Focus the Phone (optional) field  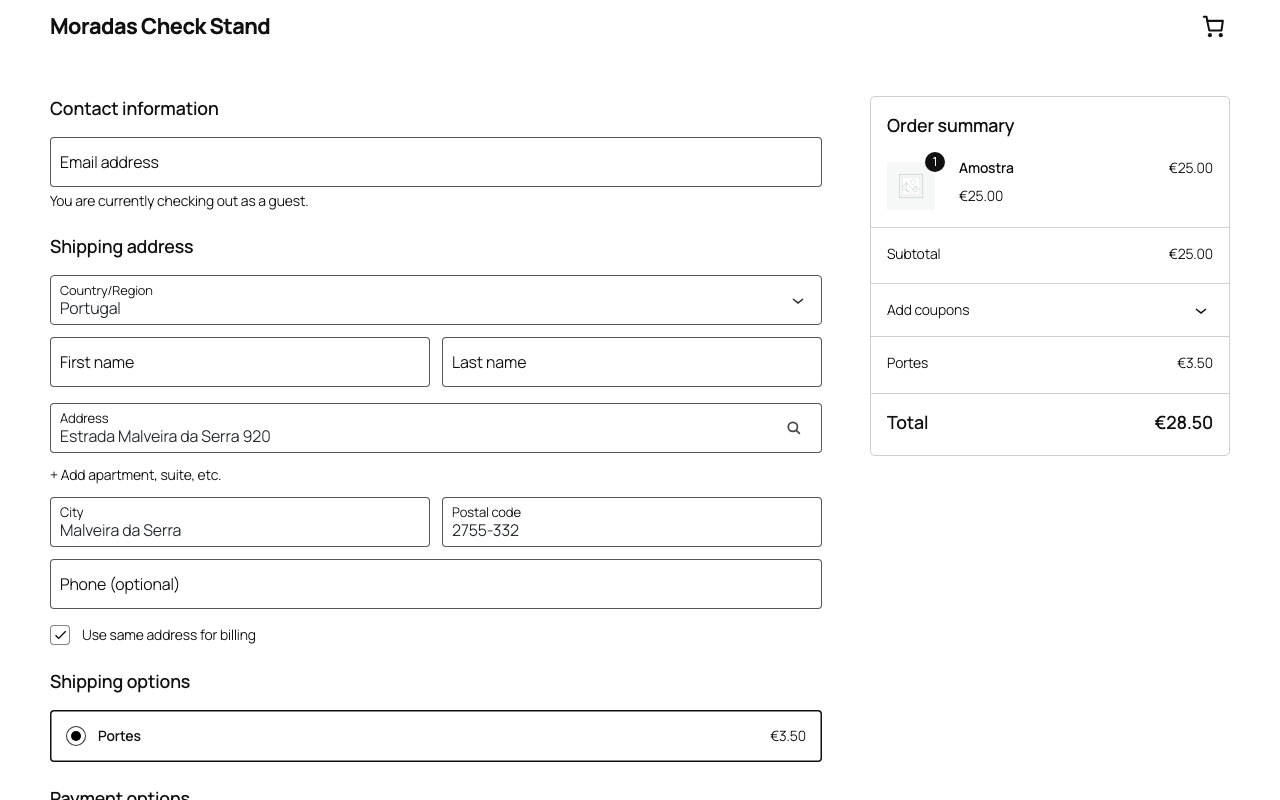click(436, 584)
